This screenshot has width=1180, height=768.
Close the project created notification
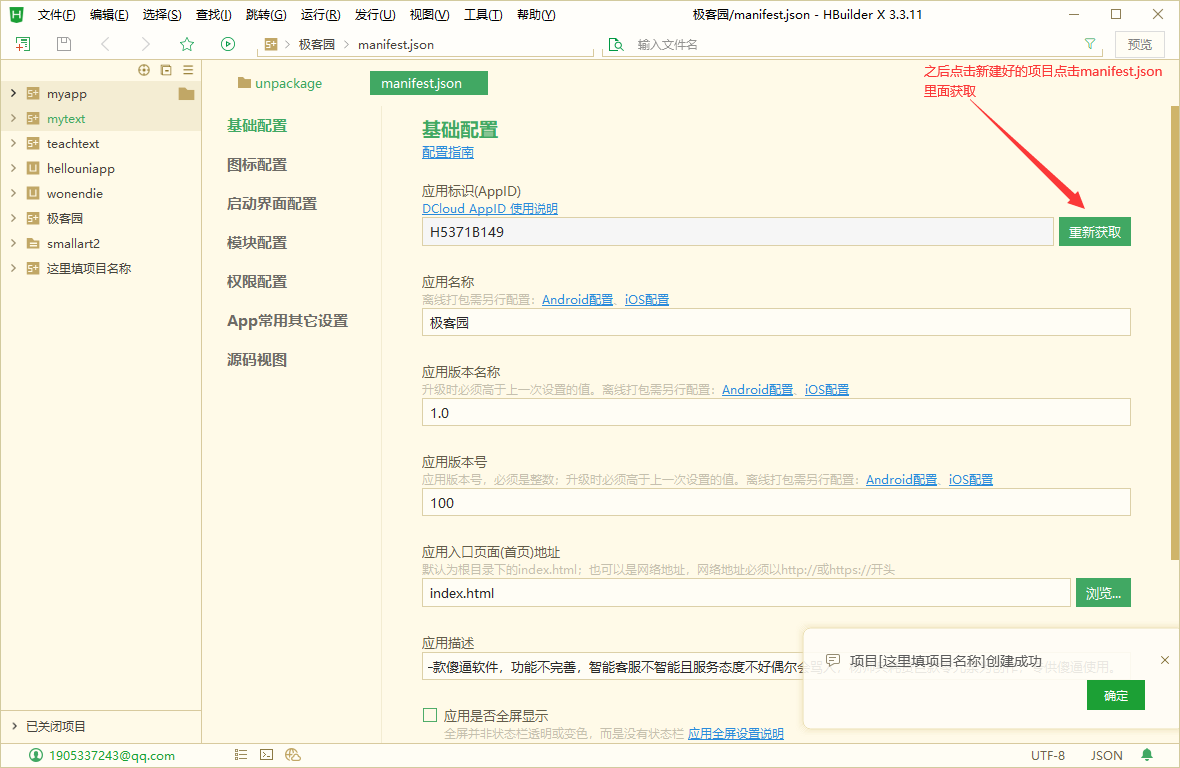(x=1165, y=660)
